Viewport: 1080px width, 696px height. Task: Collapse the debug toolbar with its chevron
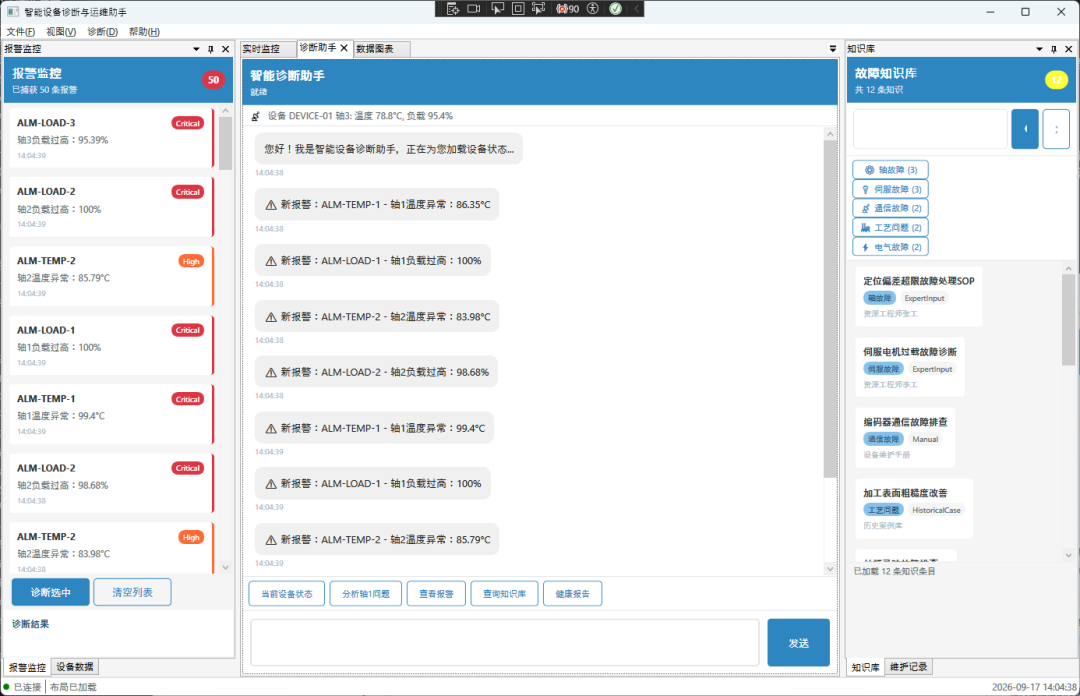[x=636, y=9]
